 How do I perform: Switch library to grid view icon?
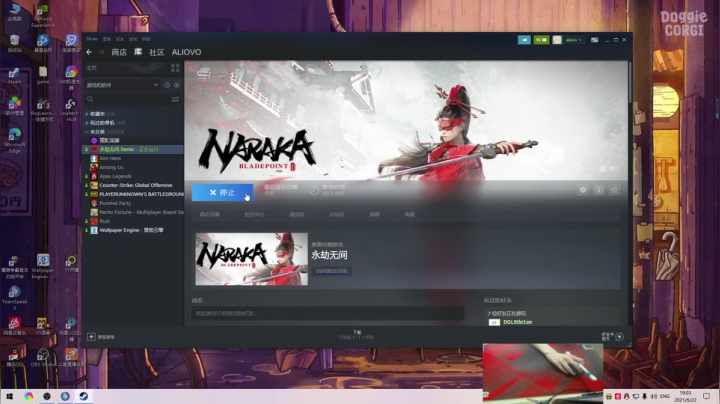pyautogui.click(x=175, y=68)
